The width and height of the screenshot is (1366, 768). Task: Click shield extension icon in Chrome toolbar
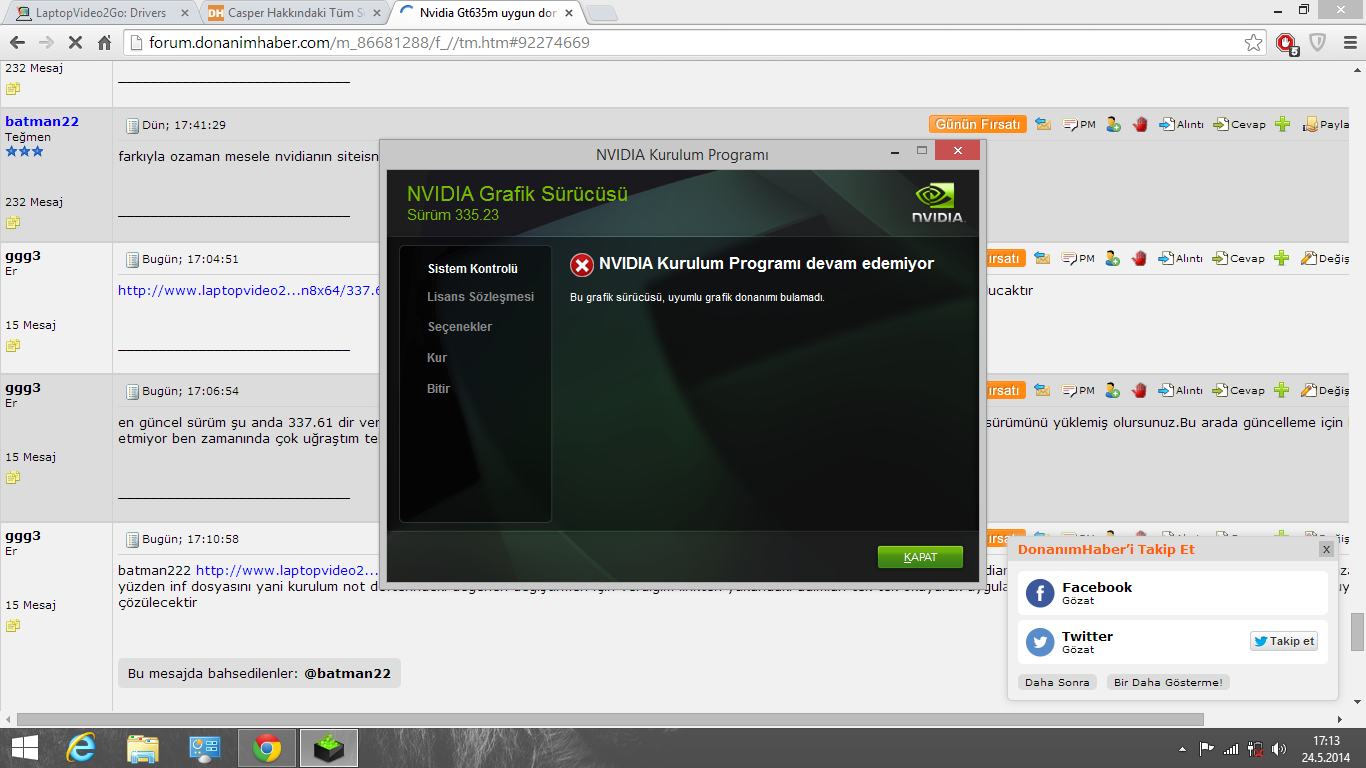1317,43
